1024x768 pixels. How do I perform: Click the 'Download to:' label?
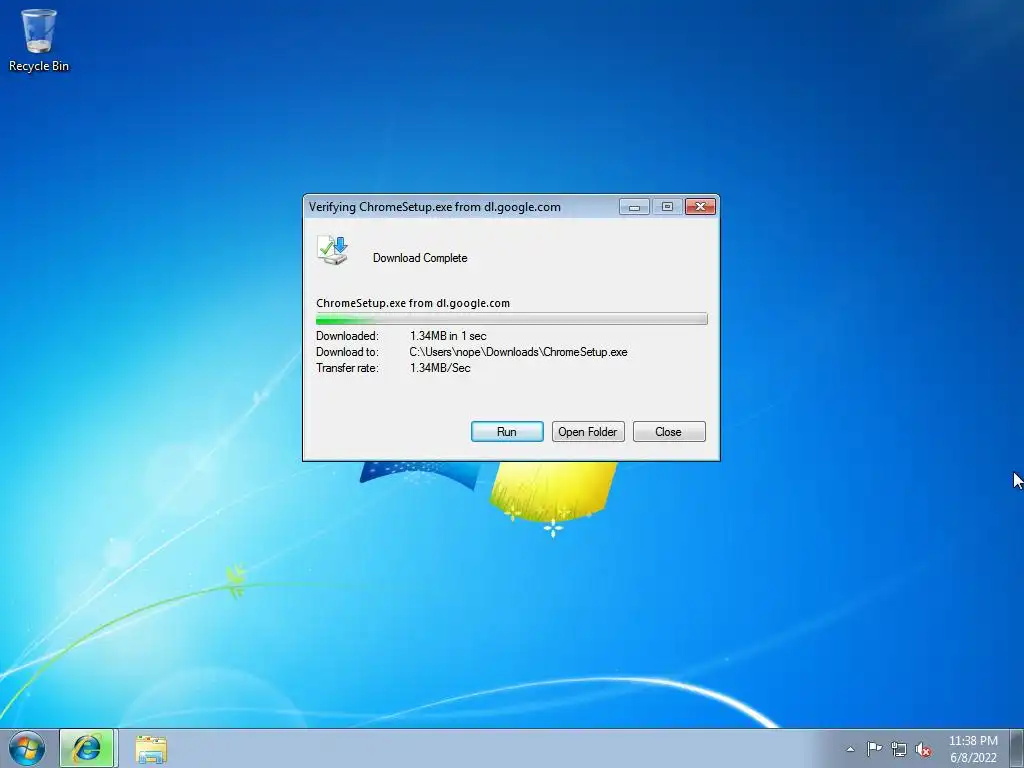coord(347,352)
